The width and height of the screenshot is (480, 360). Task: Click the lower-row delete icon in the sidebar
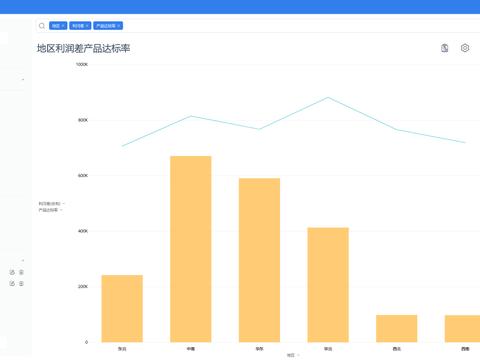(x=21, y=283)
